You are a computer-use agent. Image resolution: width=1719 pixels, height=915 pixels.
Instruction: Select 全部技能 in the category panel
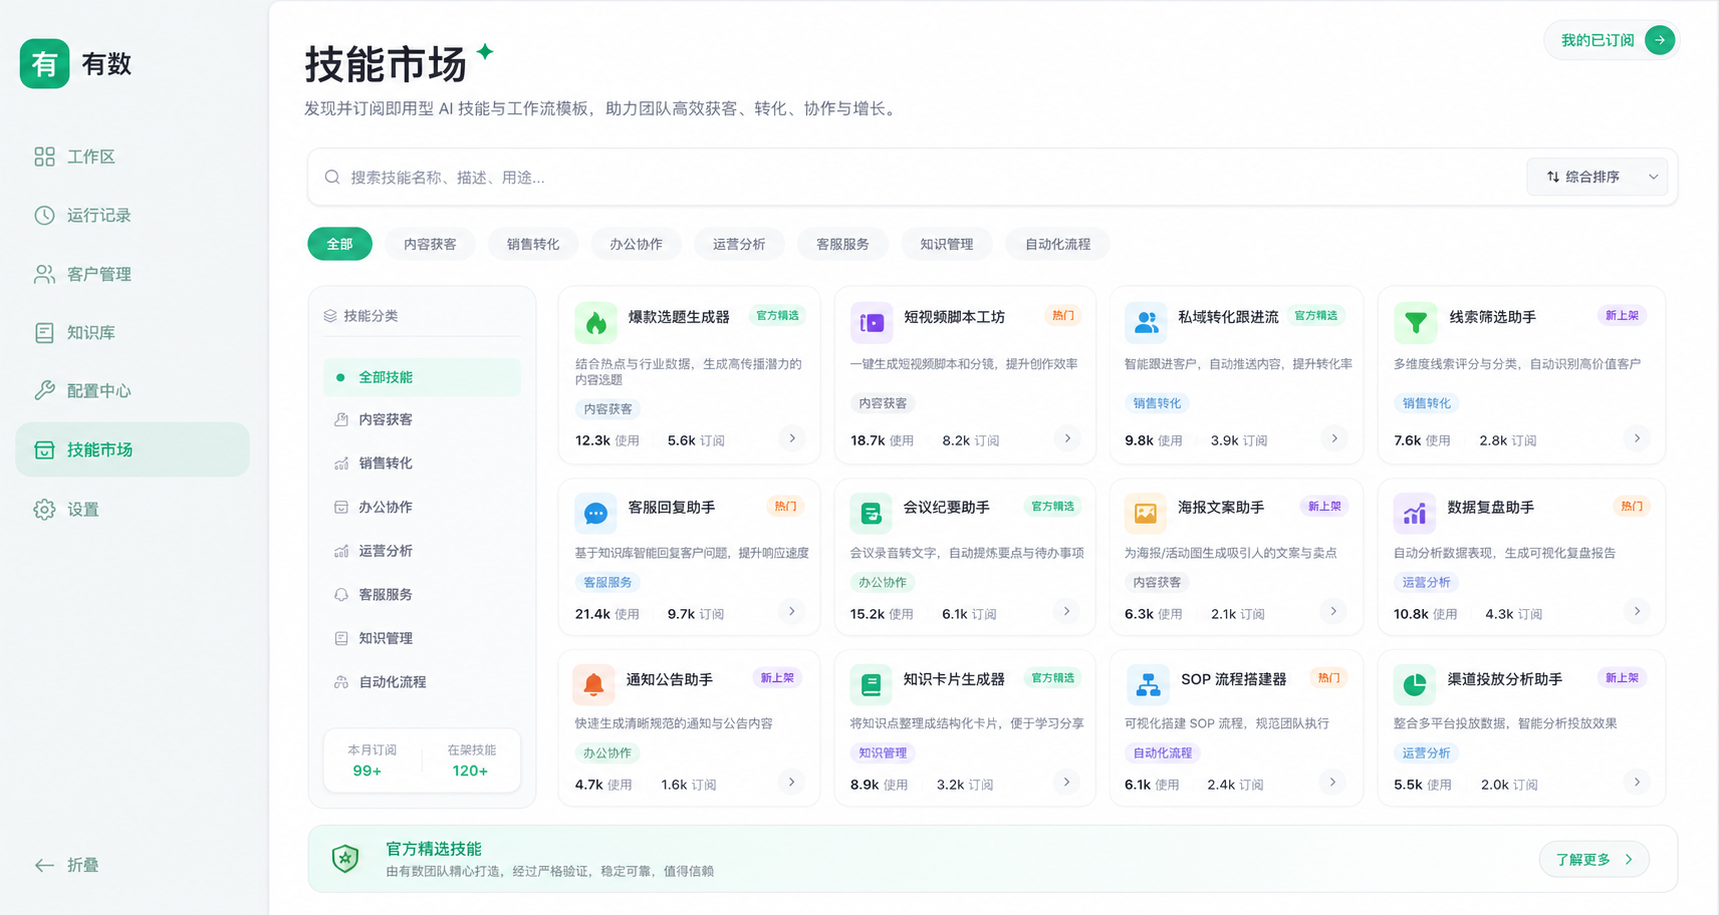422,377
